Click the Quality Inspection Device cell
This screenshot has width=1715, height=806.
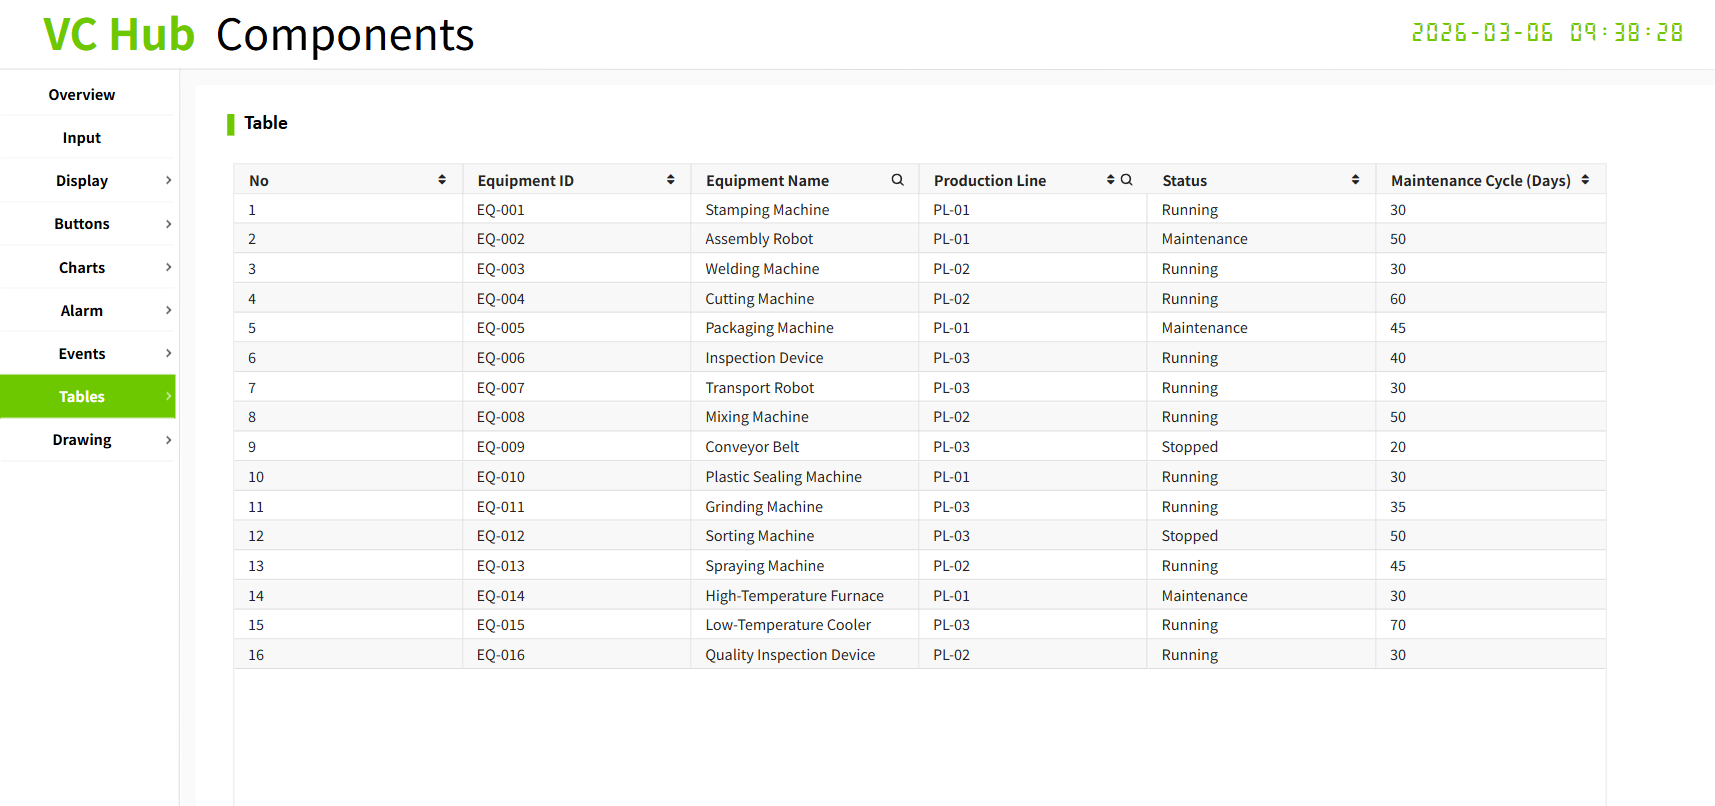point(790,655)
